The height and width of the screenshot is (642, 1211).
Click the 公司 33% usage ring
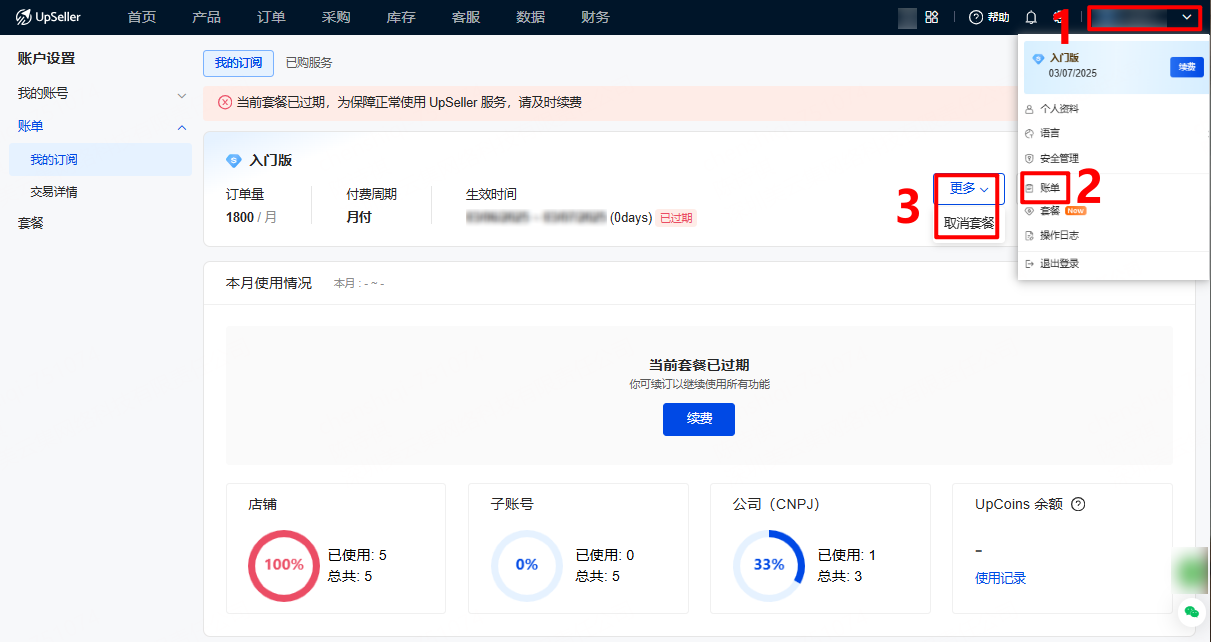[x=769, y=565]
